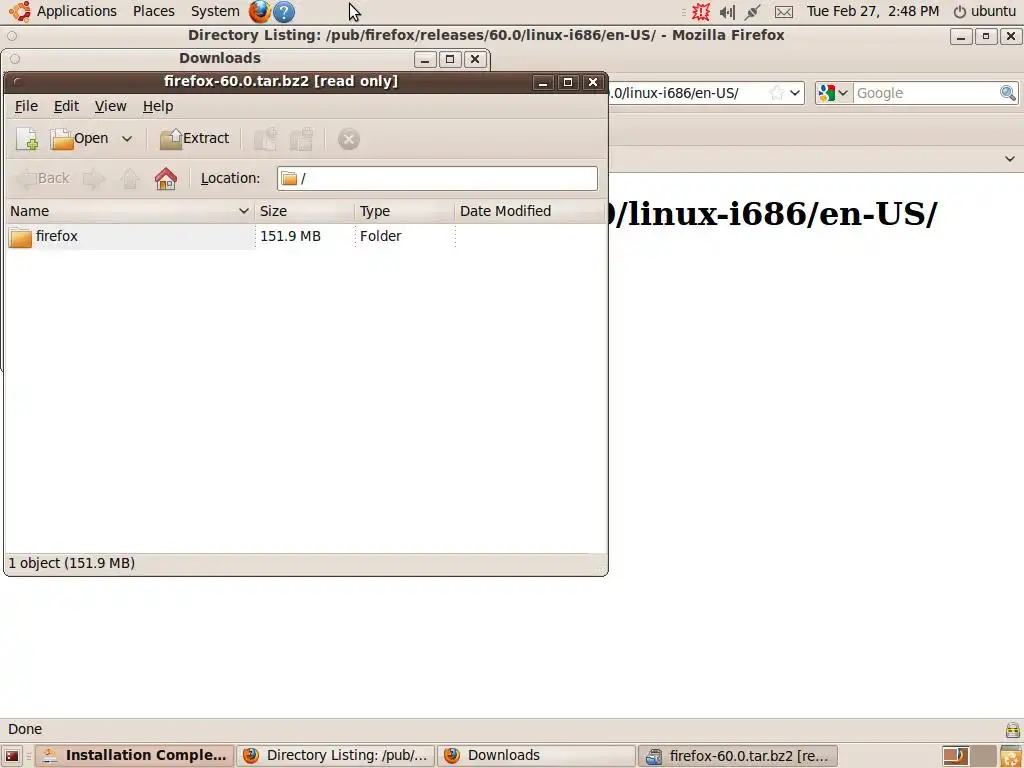
Task: Expand Firefox URL history dropdown arrow
Action: [795, 93]
